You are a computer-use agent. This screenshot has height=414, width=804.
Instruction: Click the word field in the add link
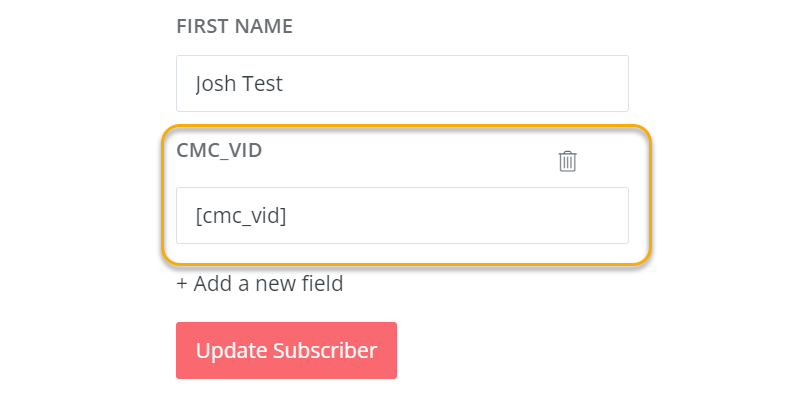coord(322,284)
